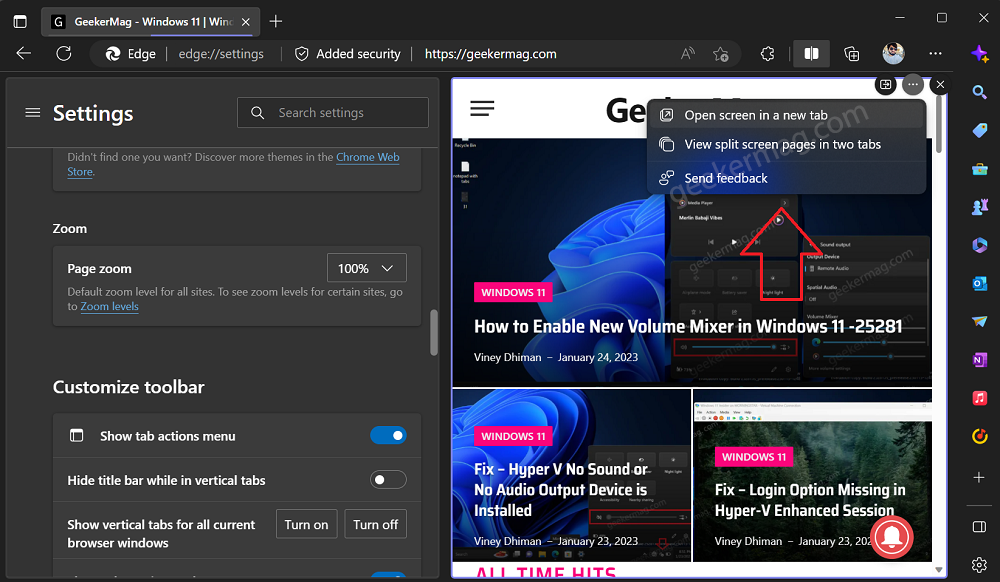Click the Settings pane scrollbar thumb

pyautogui.click(x=434, y=332)
